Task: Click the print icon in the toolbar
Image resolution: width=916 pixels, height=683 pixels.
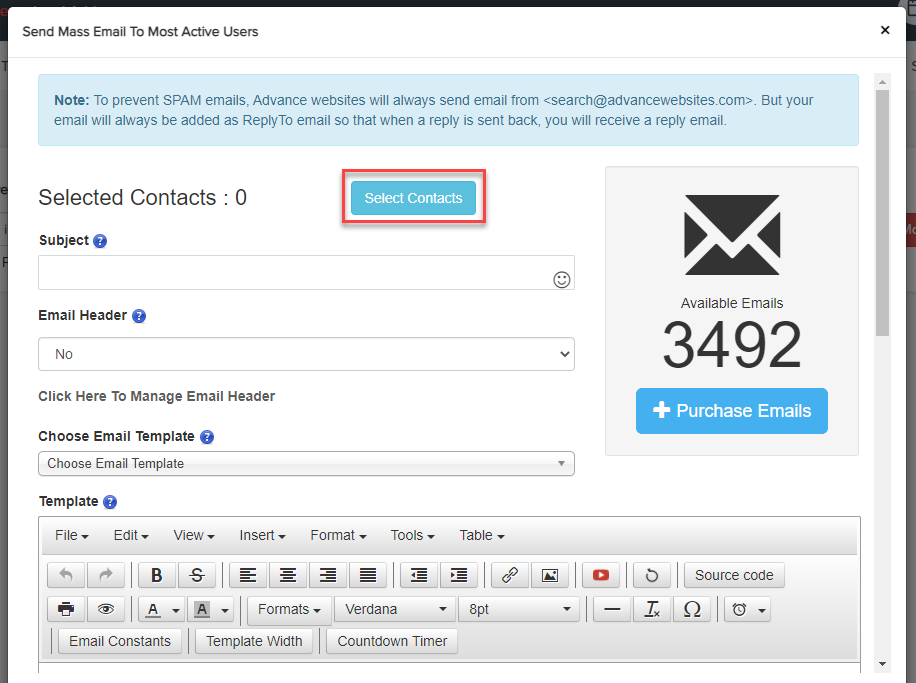Action: click(x=66, y=609)
